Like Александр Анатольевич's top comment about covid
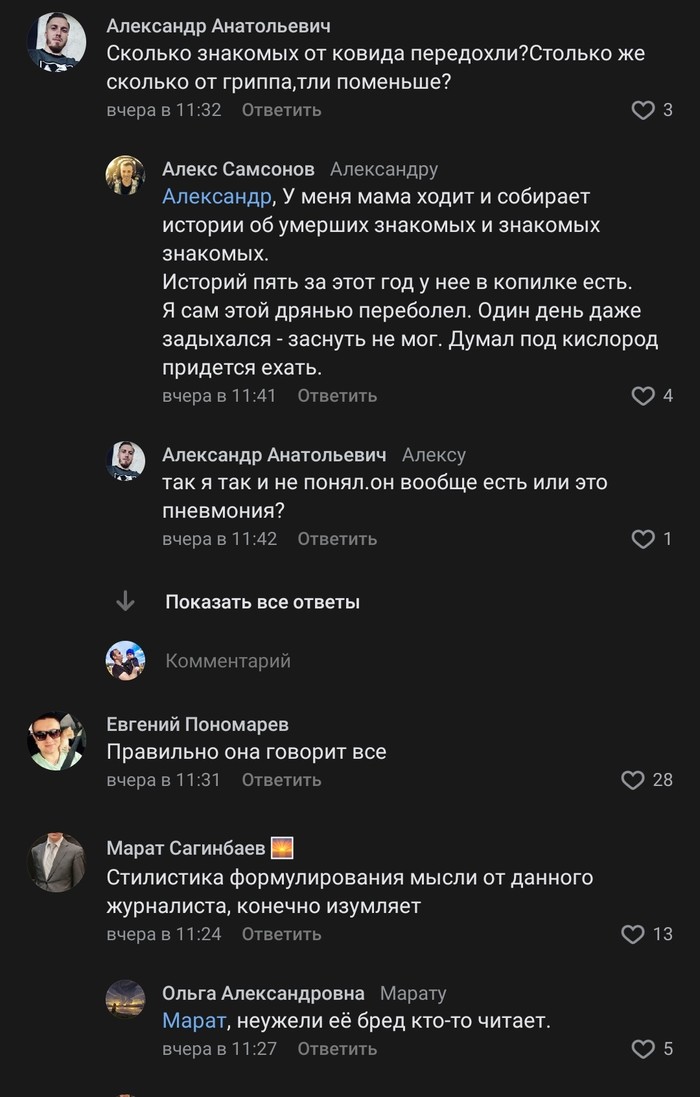Viewport: 700px width, 1097px height. click(x=643, y=110)
